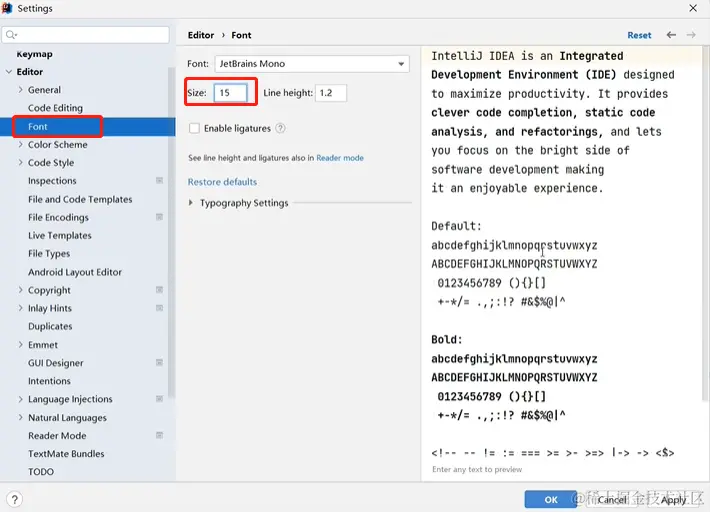Open GUI Designer settings
Viewport: 710px width, 512px height.
point(56,363)
